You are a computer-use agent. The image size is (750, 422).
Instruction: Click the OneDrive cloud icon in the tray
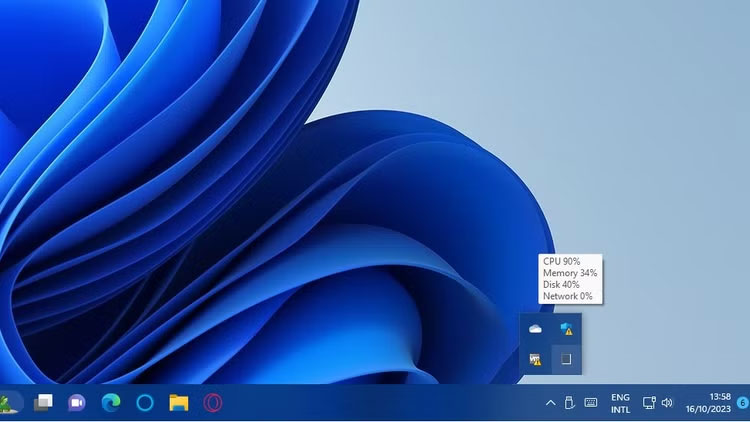tap(536, 329)
